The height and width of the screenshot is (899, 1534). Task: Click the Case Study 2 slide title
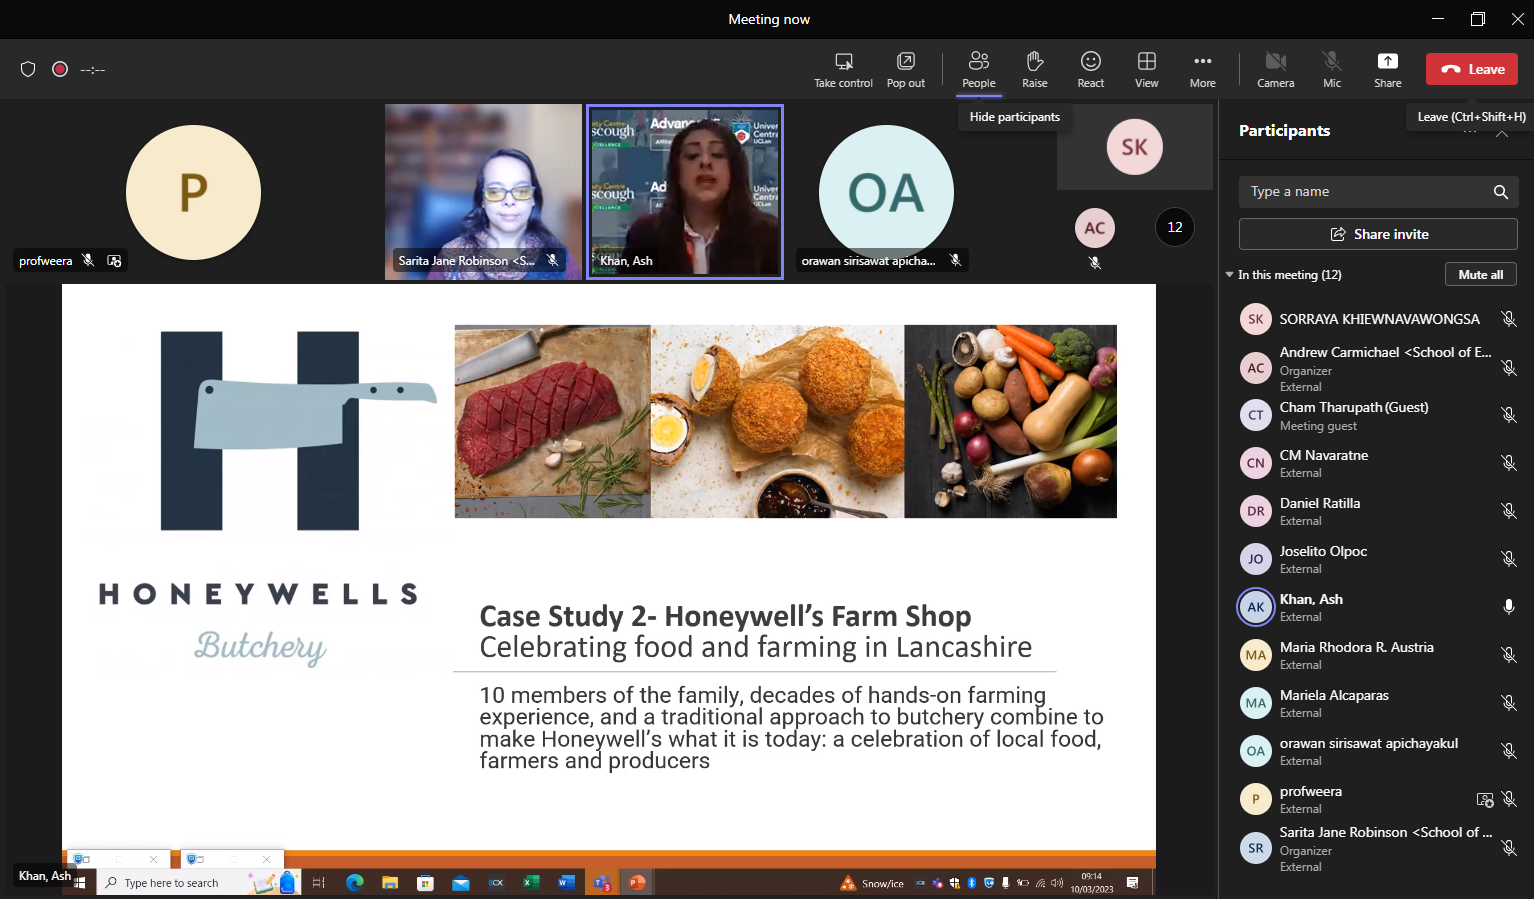(x=725, y=616)
